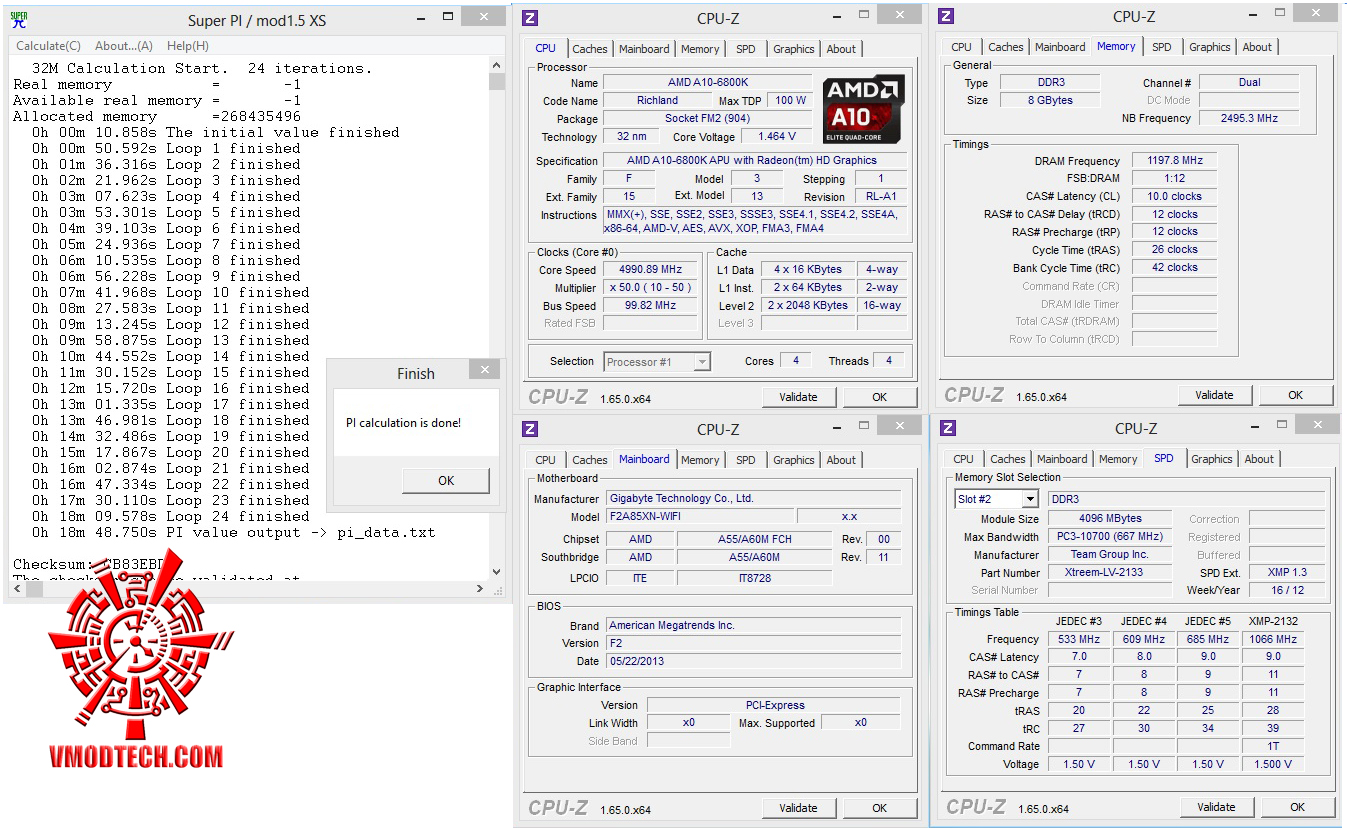Image resolution: width=1347 pixels, height=828 pixels.
Task: Confirm the Finish dialog with OK
Action: coord(446,480)
